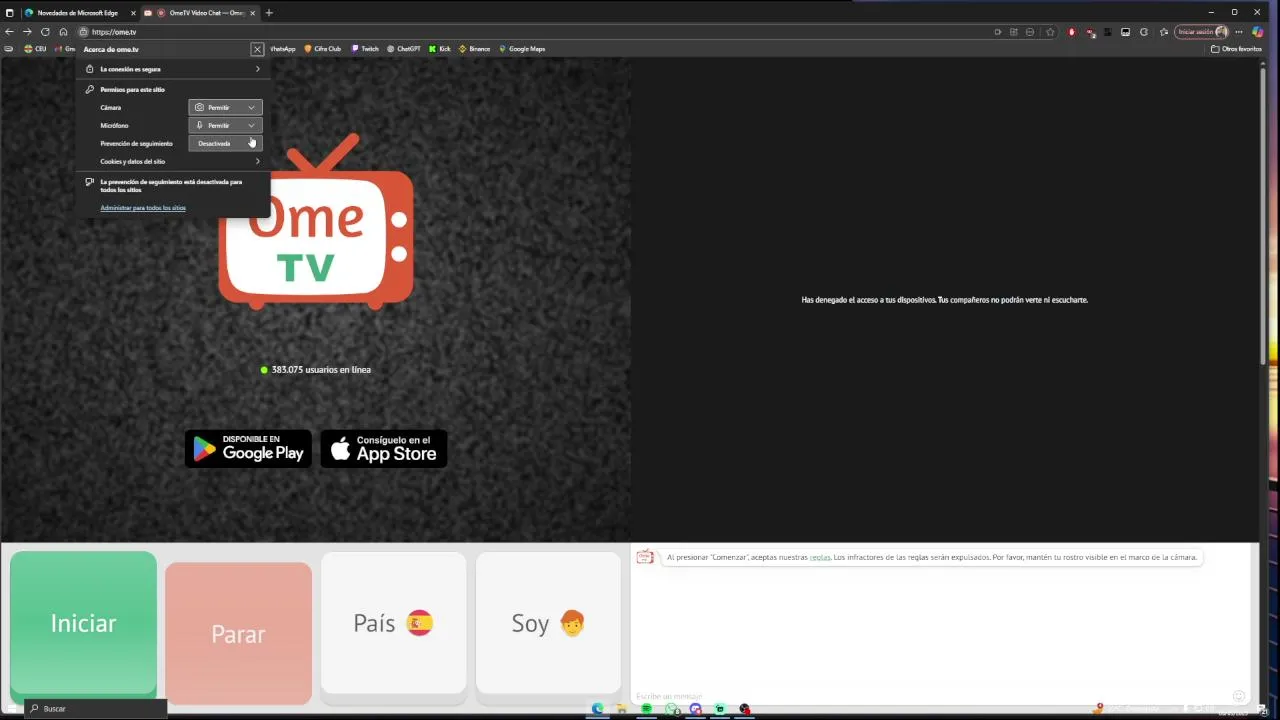Open the emoji picker in chat

click(1239, 696)
